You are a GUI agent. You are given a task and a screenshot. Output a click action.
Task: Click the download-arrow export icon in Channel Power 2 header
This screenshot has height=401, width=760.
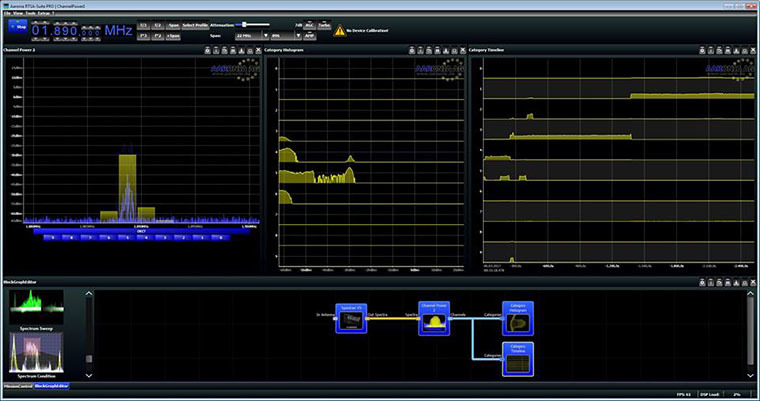tap(241, 50)
